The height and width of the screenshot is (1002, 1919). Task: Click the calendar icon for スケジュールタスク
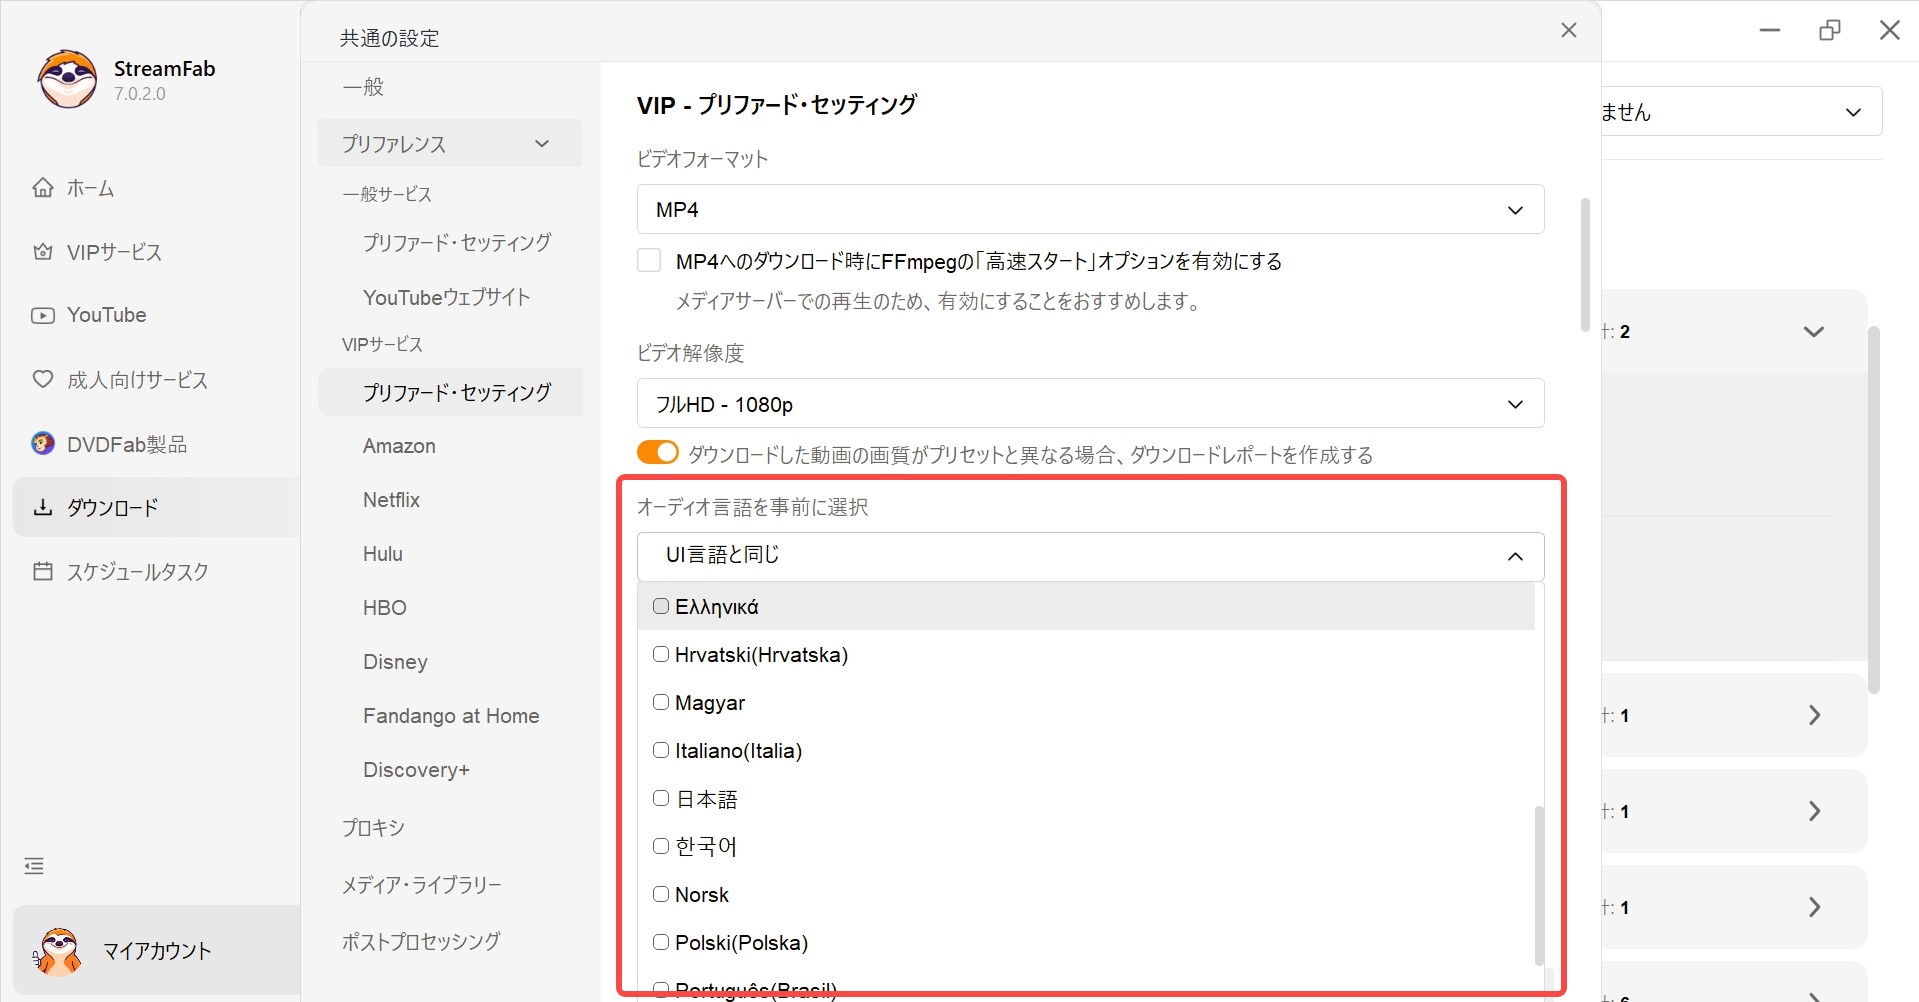coord(43,571)
